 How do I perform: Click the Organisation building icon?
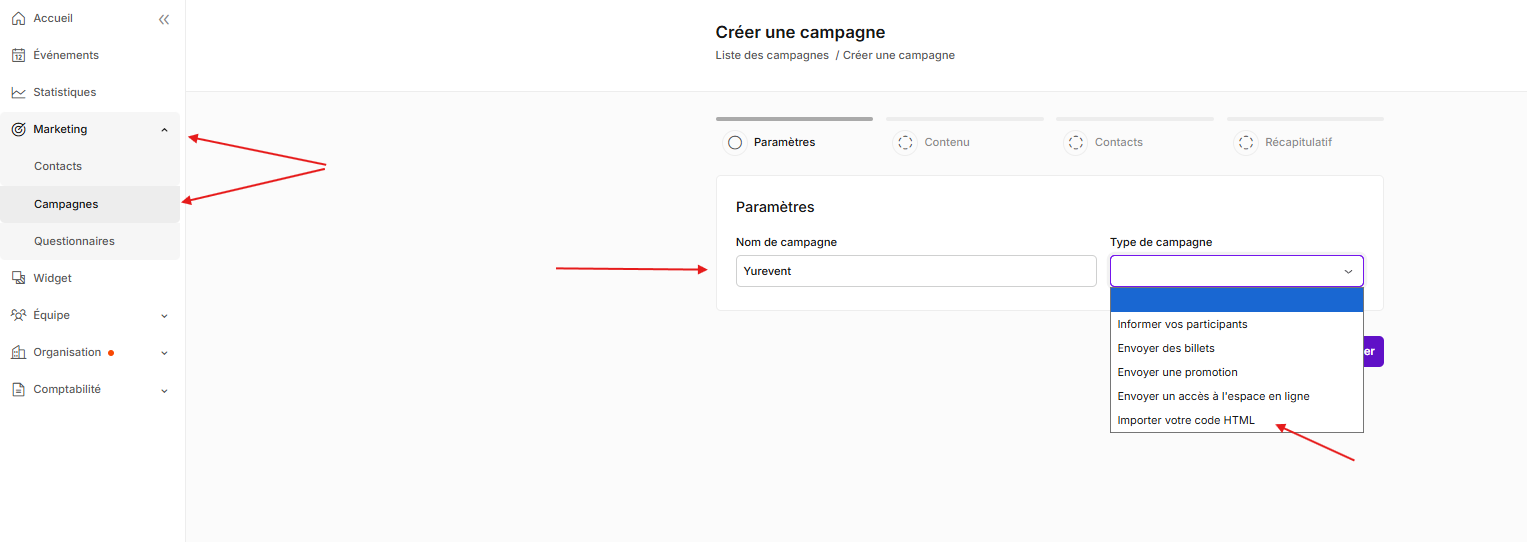(18, 352)
